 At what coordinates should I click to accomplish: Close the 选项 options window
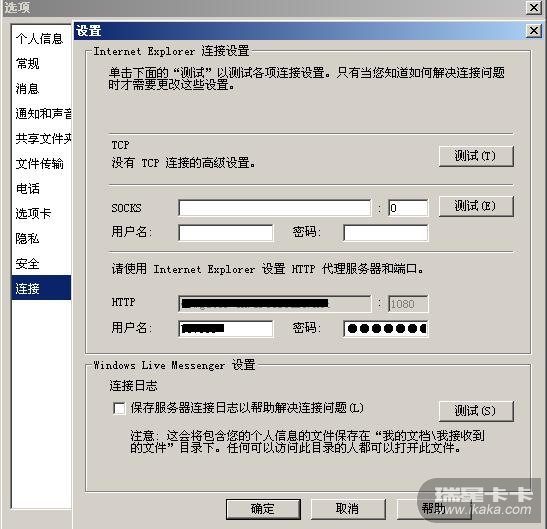pos(533,7)
